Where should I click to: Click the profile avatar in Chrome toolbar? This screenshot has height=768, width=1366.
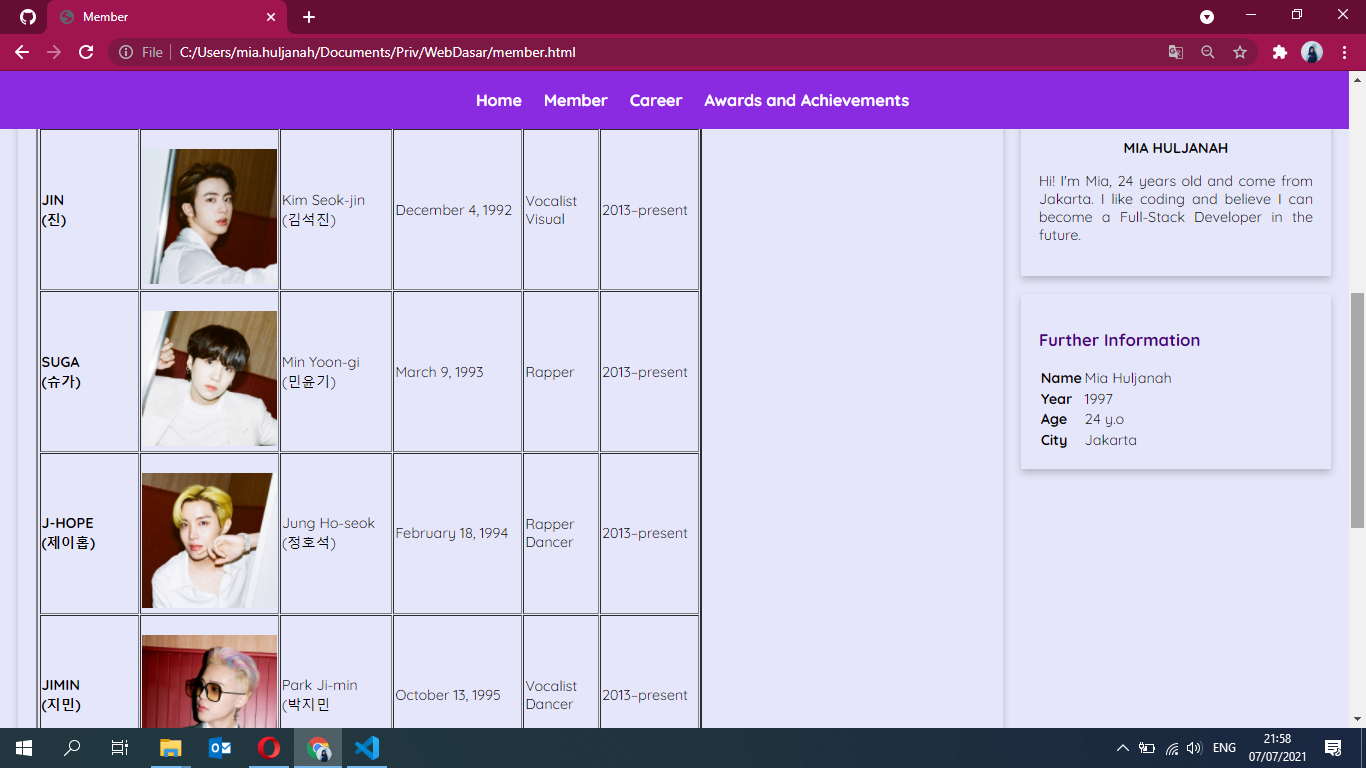click(1312, 52)
